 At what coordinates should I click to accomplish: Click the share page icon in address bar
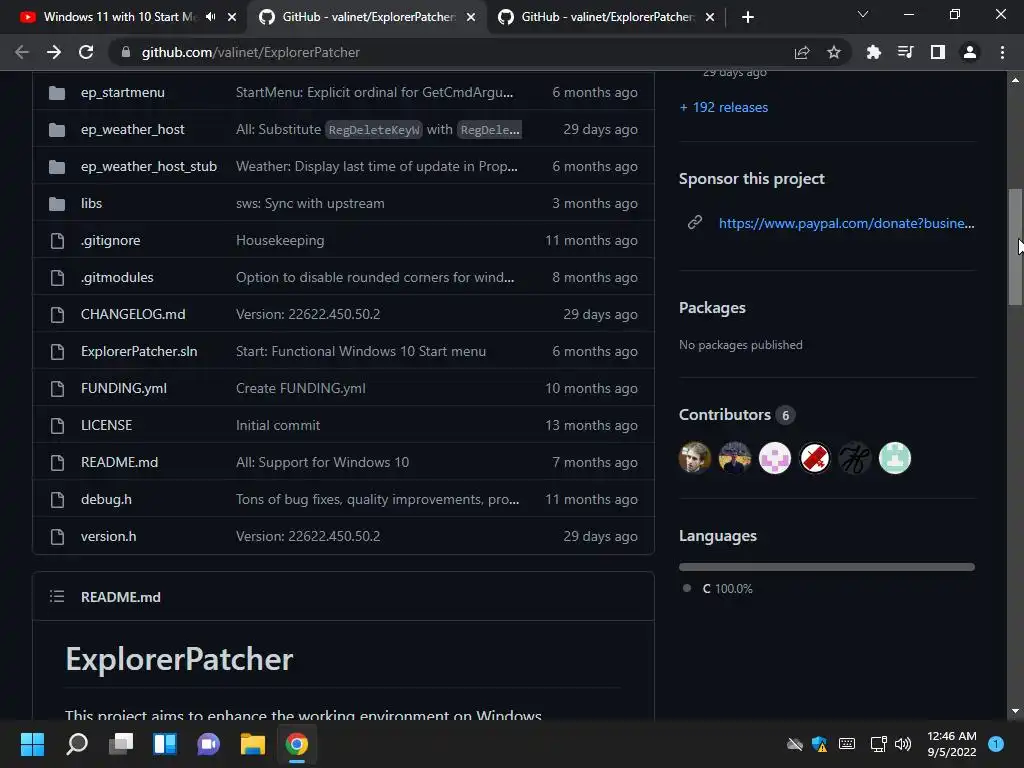802,52
